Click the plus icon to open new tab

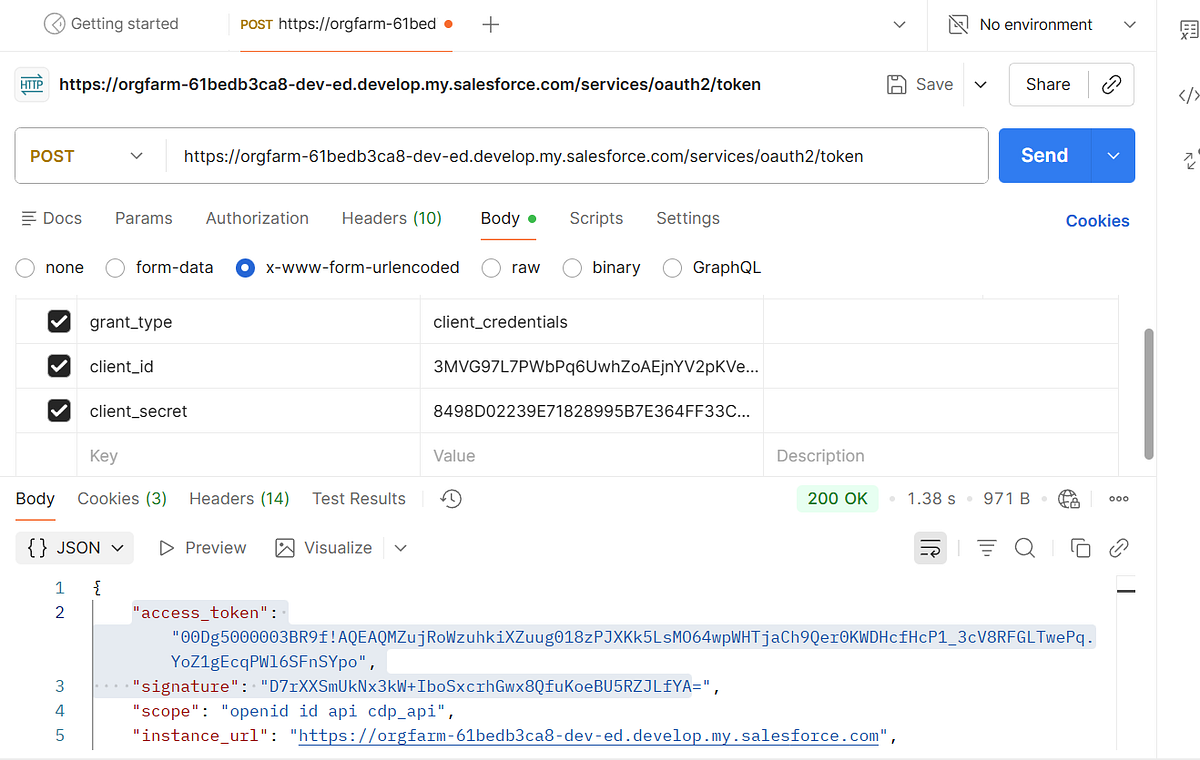pos(490,25)
